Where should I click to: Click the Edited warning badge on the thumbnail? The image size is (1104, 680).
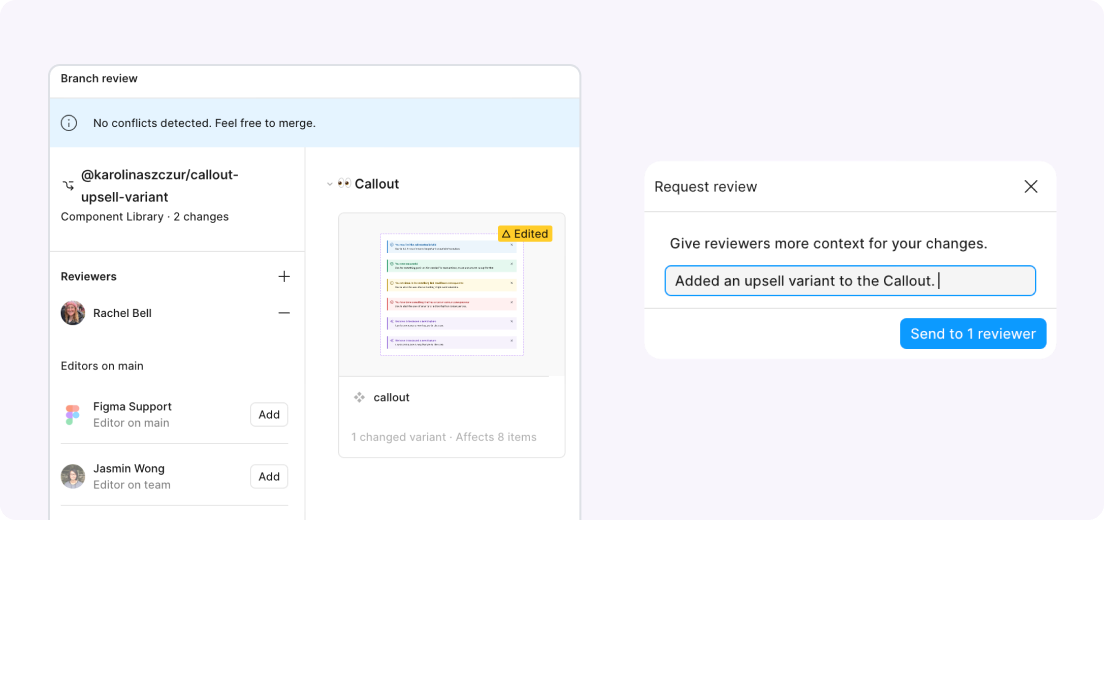525,233
